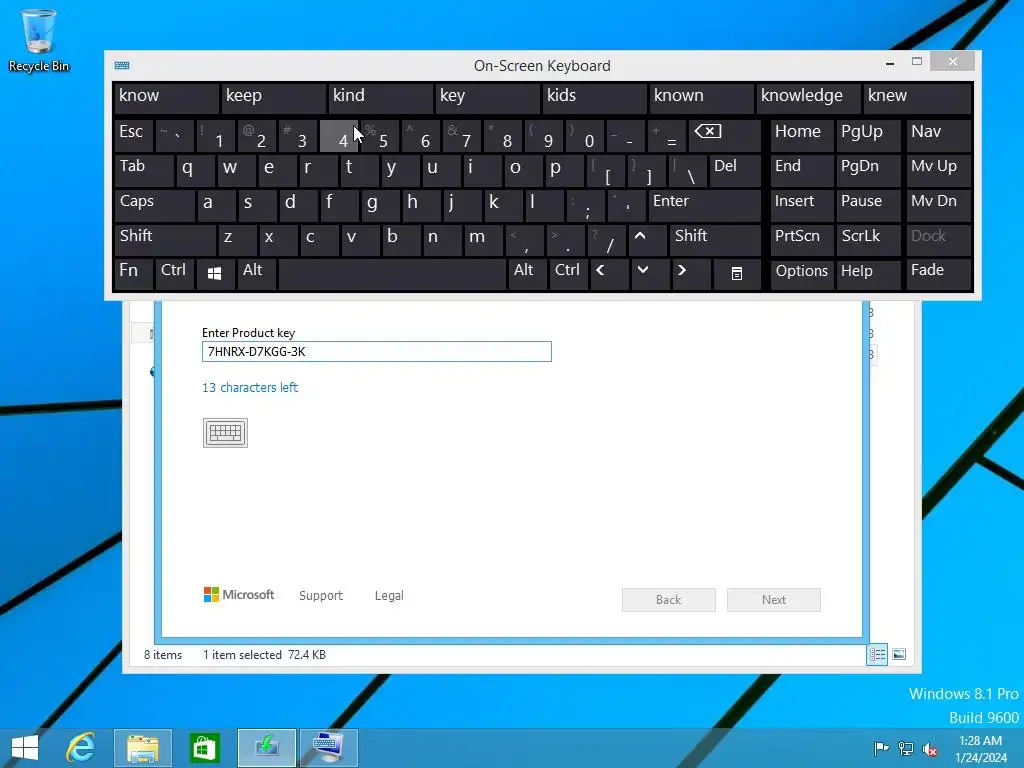The image size is (1024, 768).
Task: Tap the Esc key
Action: [x=134, y=136]
